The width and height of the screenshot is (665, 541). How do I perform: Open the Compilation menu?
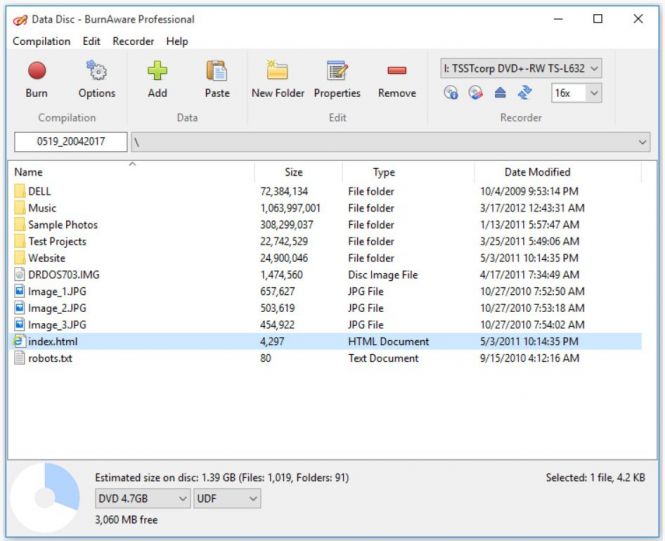(41, 41)
